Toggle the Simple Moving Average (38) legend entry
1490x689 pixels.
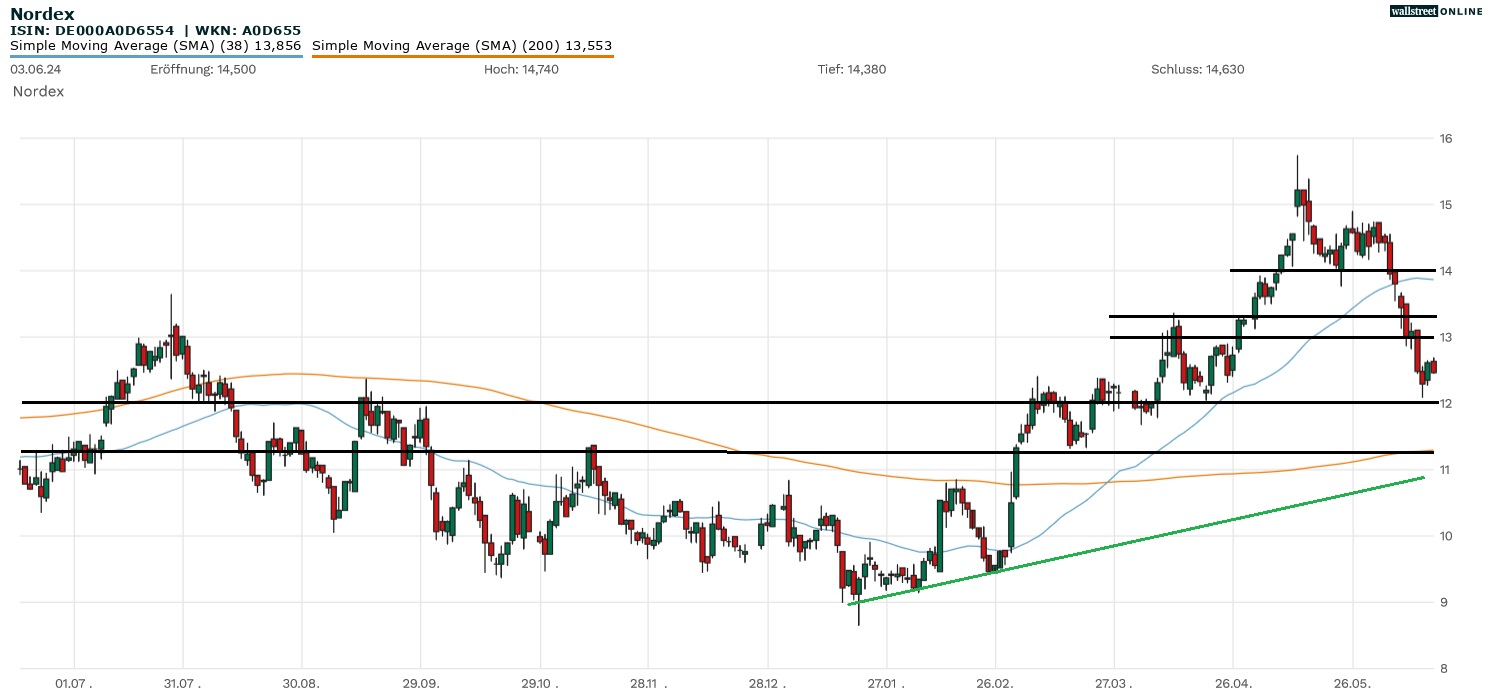point(155,45)
